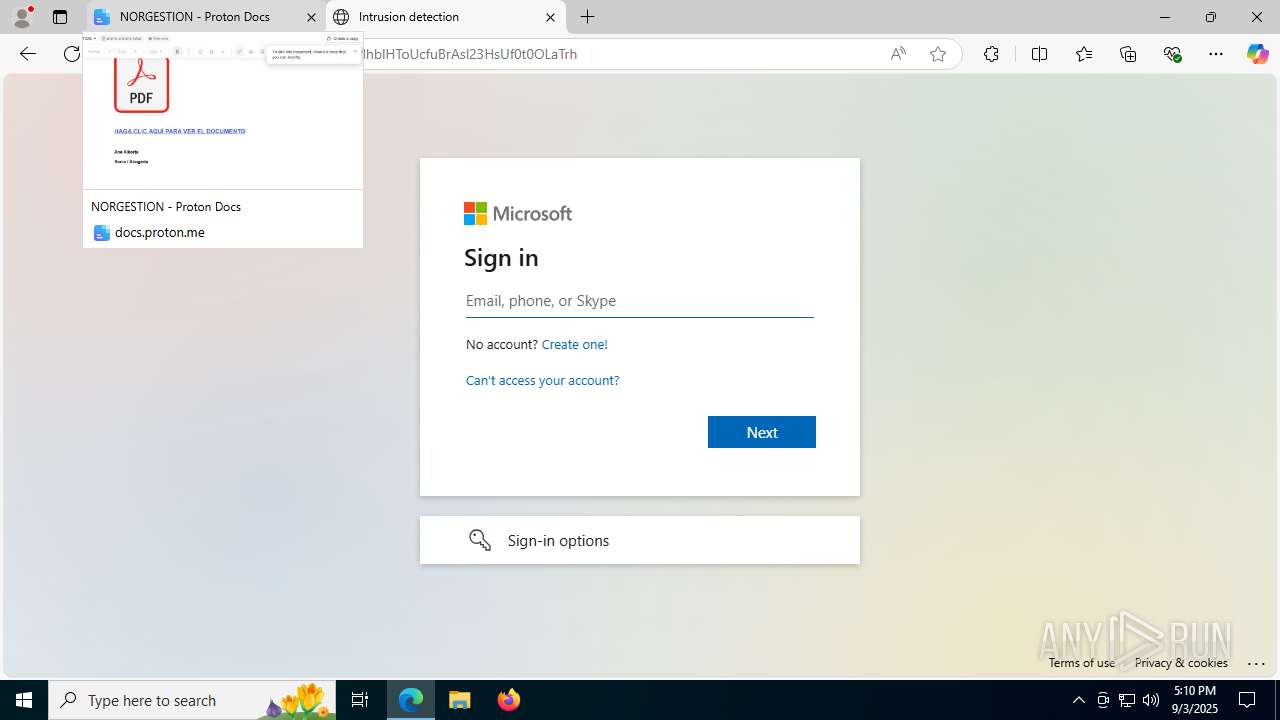The image size is (1280, 720).
Task: Click the Terms of use link
Action: click(1082, 662)
